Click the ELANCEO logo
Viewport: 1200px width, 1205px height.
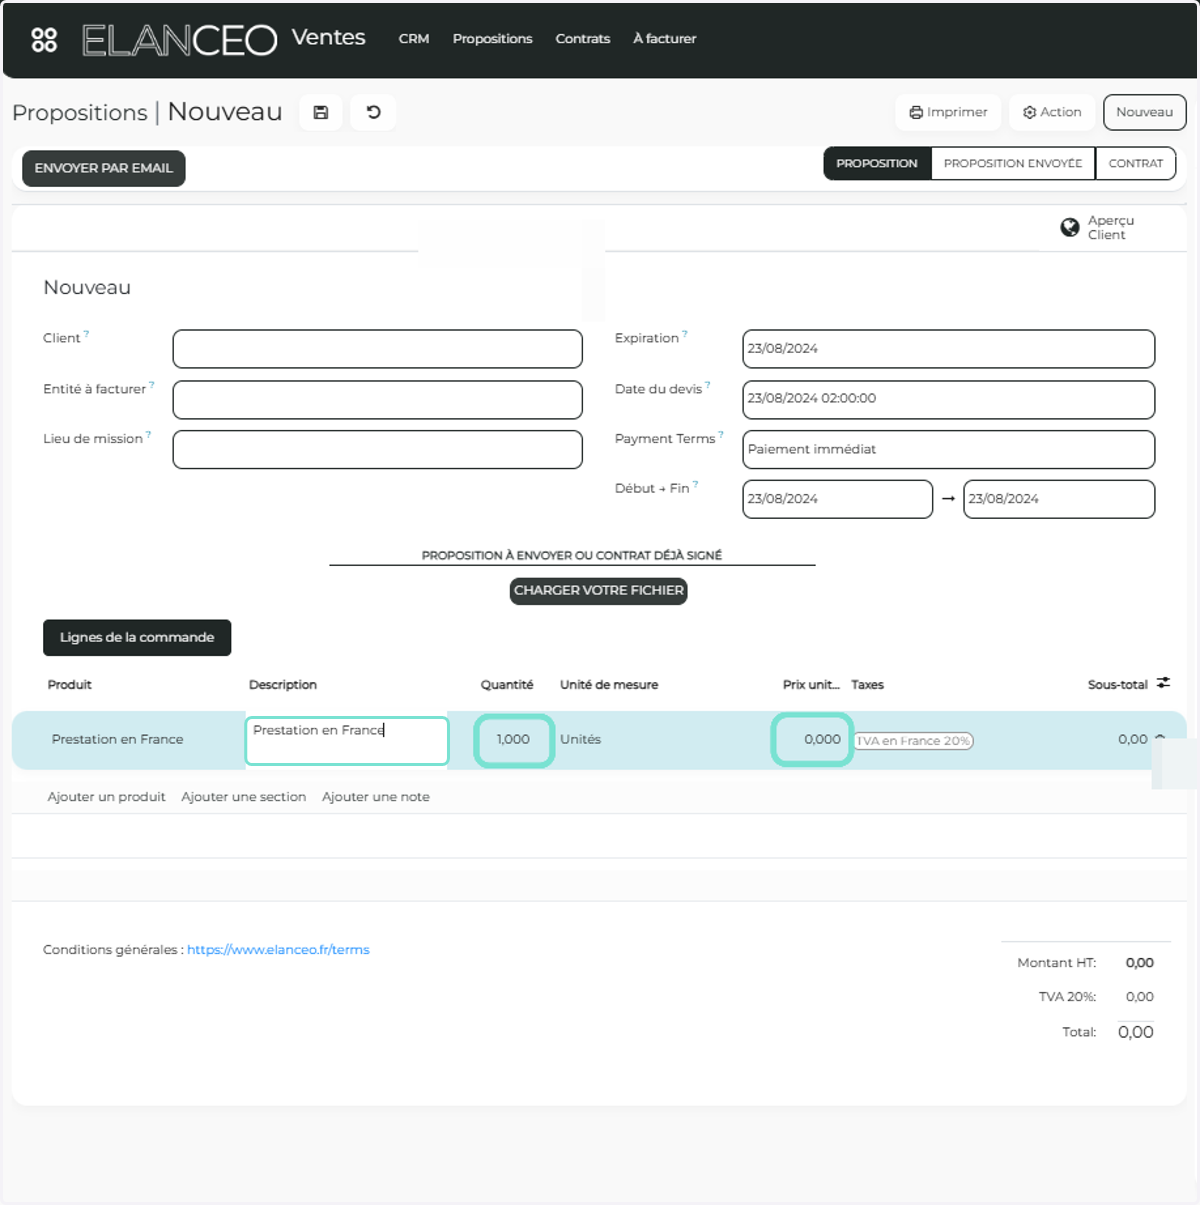[x=179, y=40]
